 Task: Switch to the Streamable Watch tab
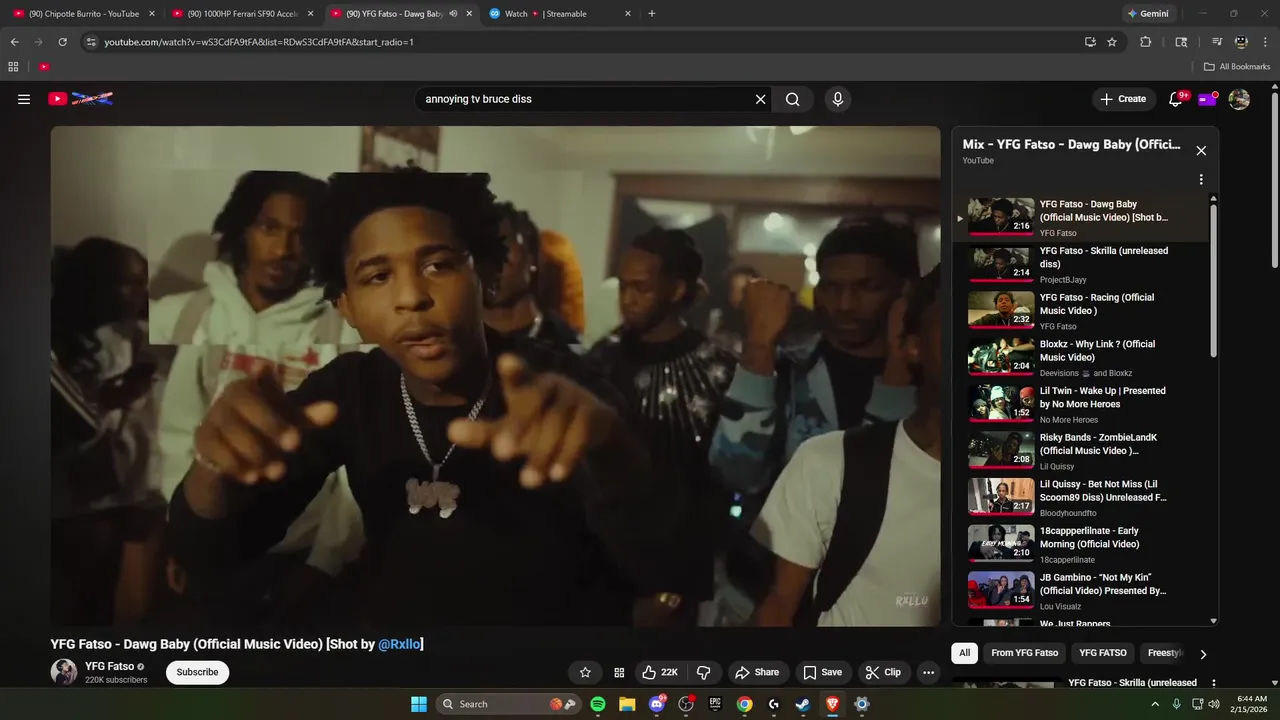[x=559, y=14]
